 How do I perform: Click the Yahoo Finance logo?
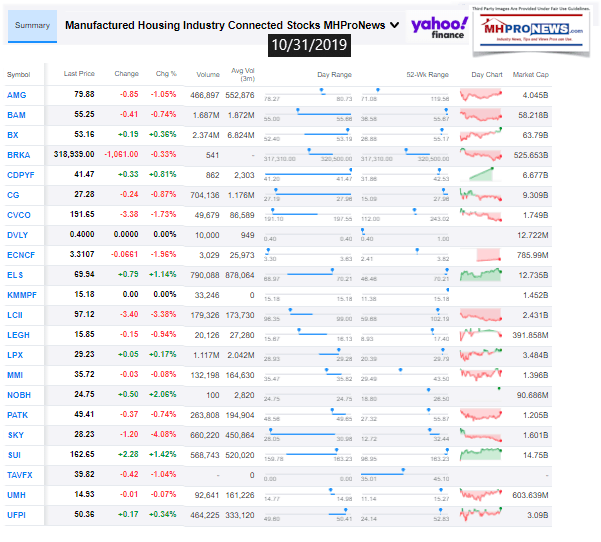pyautogui.click(x=439, y=28)
